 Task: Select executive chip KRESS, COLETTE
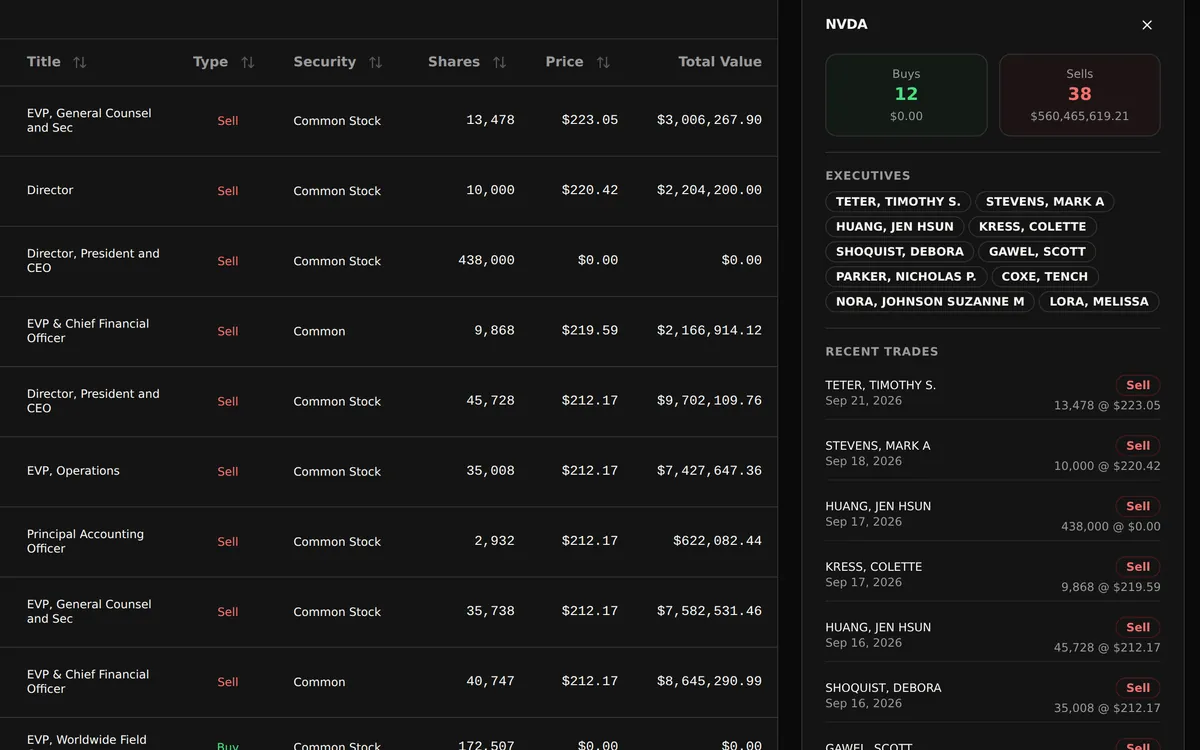(x=1033, y=227)
